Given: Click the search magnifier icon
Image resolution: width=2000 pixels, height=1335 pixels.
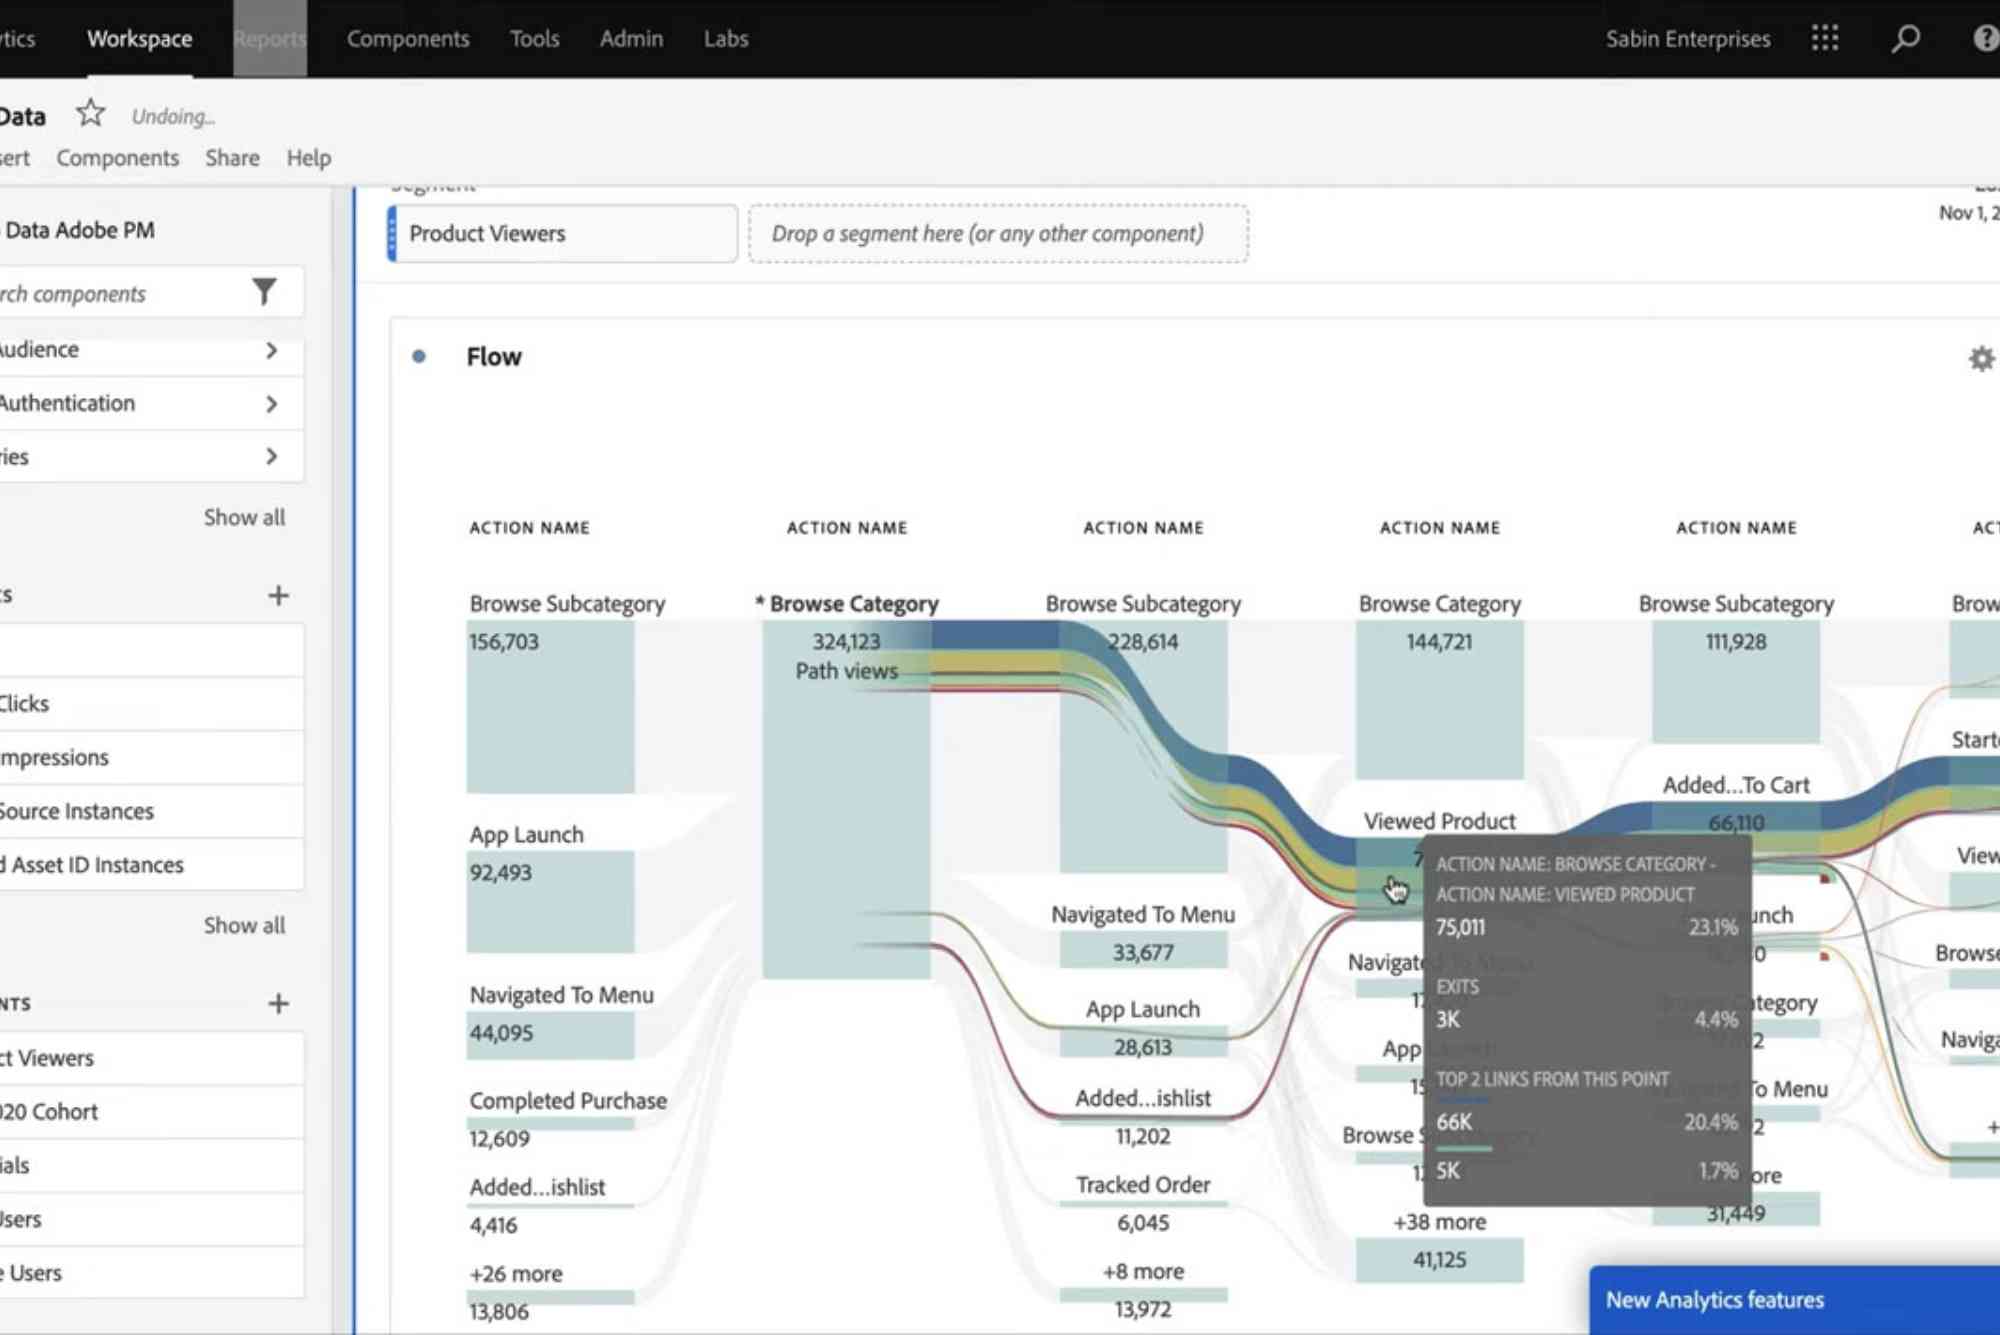Looking at the screenshot, I should tap(1905, 38).
